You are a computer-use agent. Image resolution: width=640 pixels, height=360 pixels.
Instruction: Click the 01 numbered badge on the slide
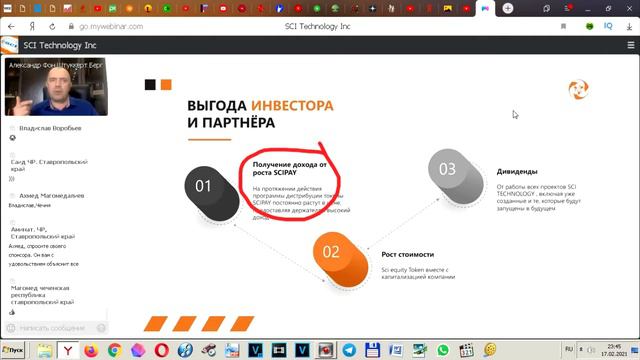click(x=212, y=193)
